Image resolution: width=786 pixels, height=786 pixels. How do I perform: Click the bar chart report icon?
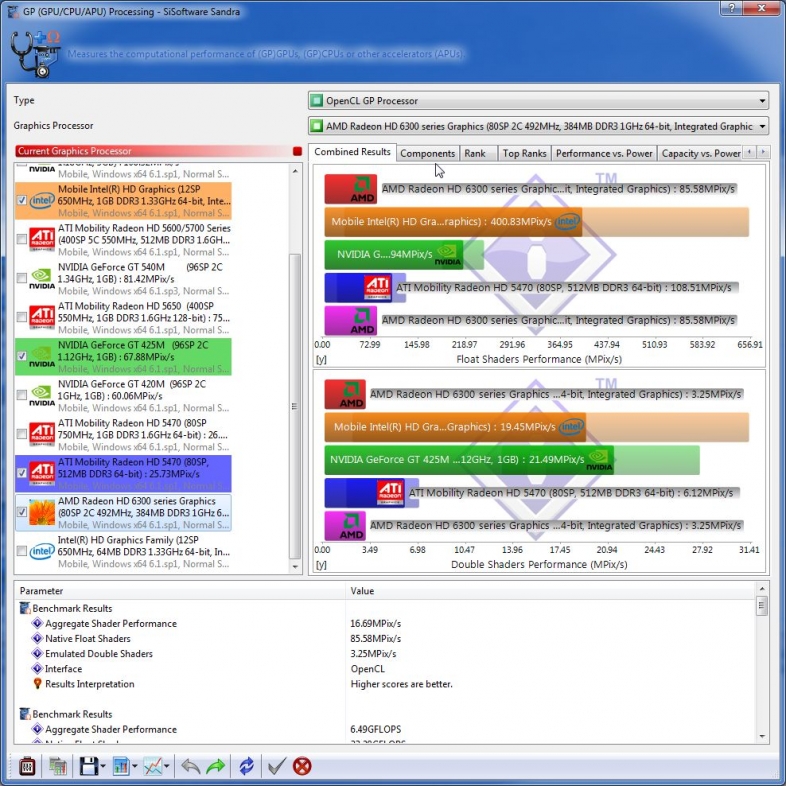121,766
